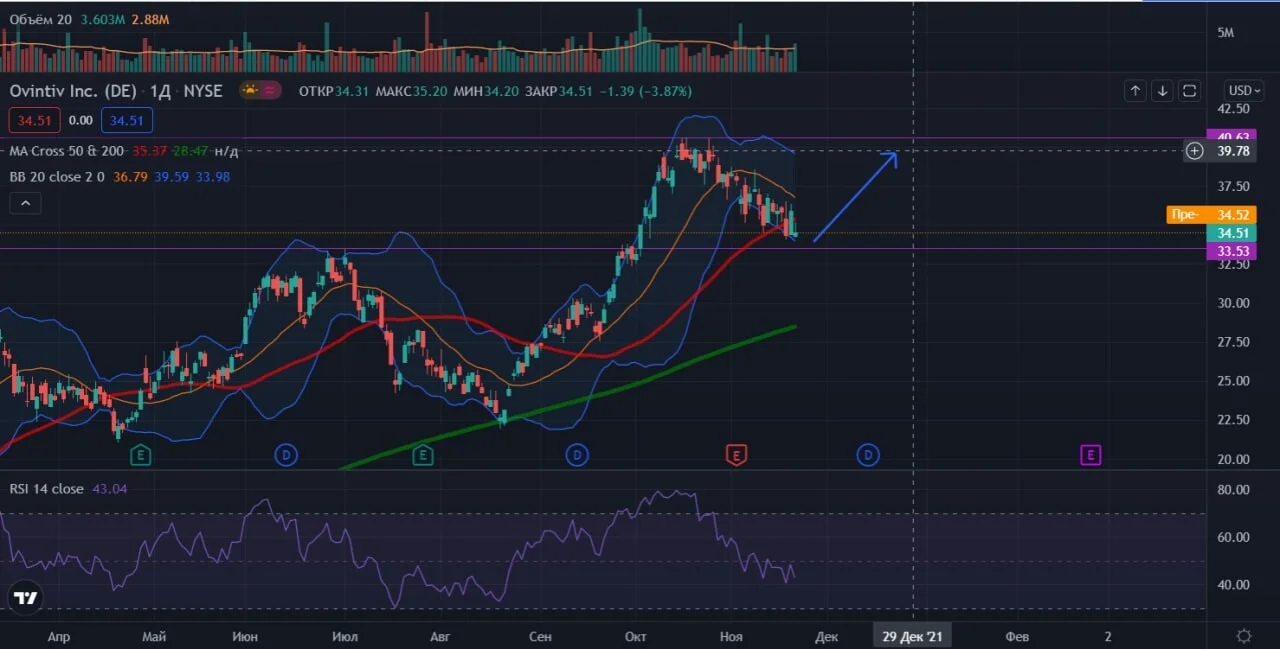
Task: Click the market status sun icon
Action: [x=249, y=91]
